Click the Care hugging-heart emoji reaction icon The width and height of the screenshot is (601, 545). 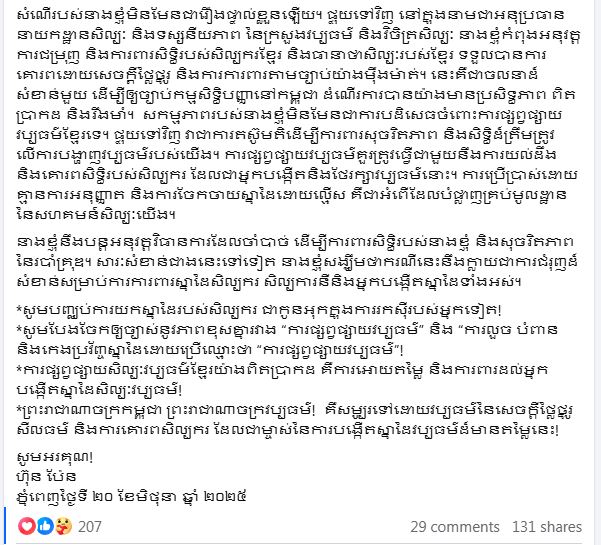point(63,526)
